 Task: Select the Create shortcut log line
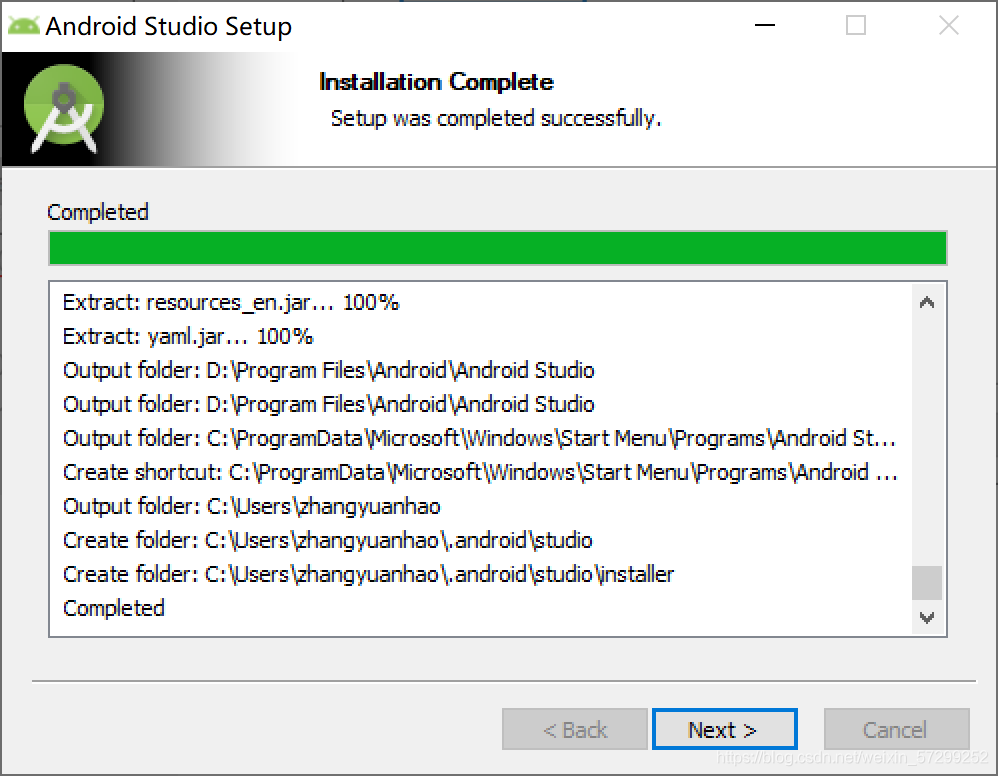(481, 472)
